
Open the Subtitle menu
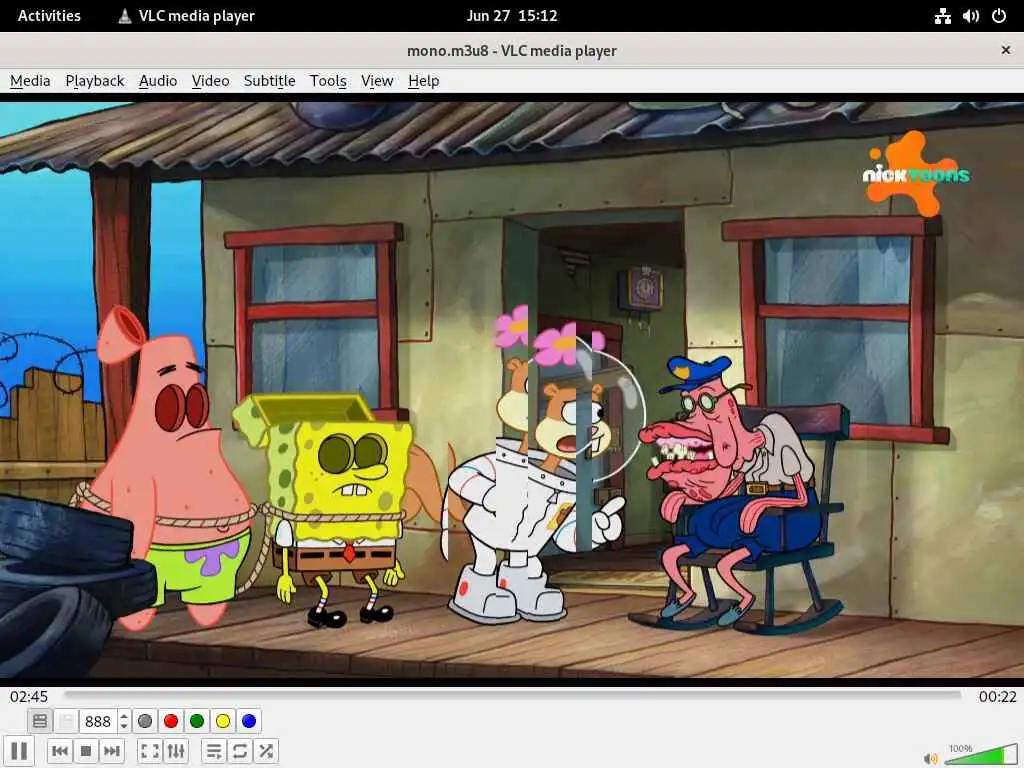pyautogui.click(x=269, y=80)
